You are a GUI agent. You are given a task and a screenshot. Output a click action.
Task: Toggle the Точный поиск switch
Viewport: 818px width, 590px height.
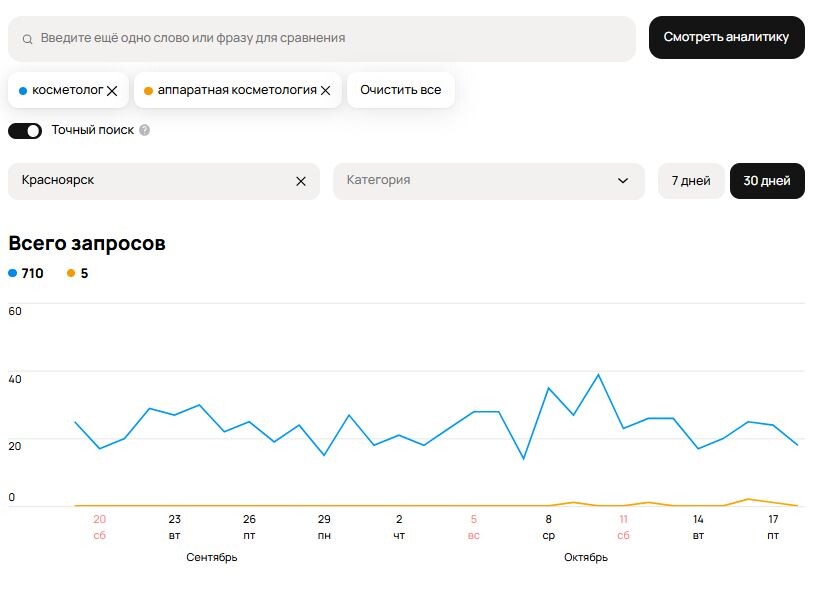(x=25, y=131)
